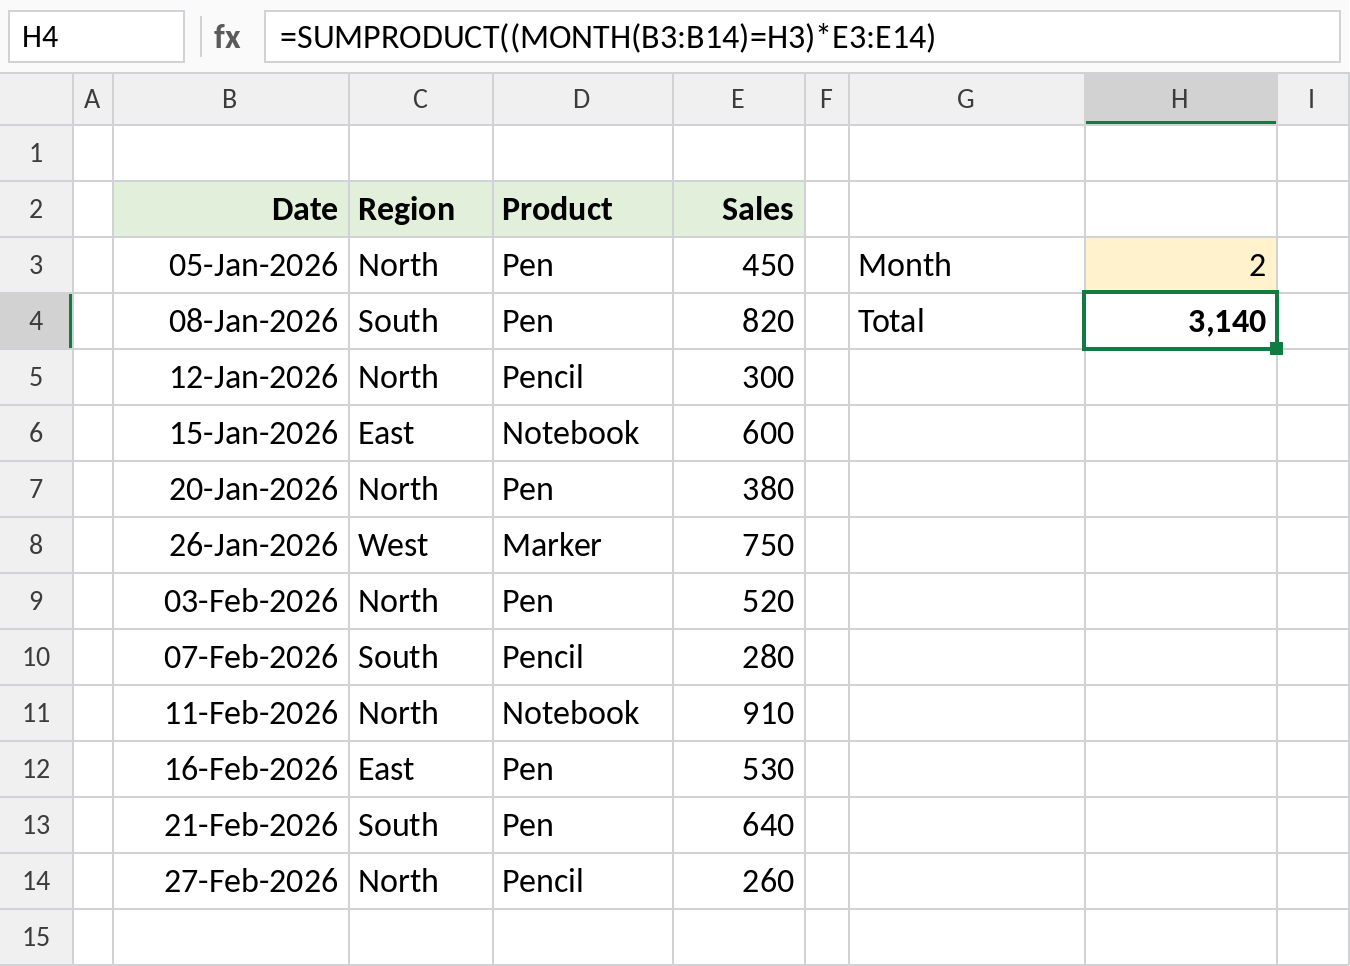Select sales value 820
Screen dimensions: 1350x966
click(739, 321)
